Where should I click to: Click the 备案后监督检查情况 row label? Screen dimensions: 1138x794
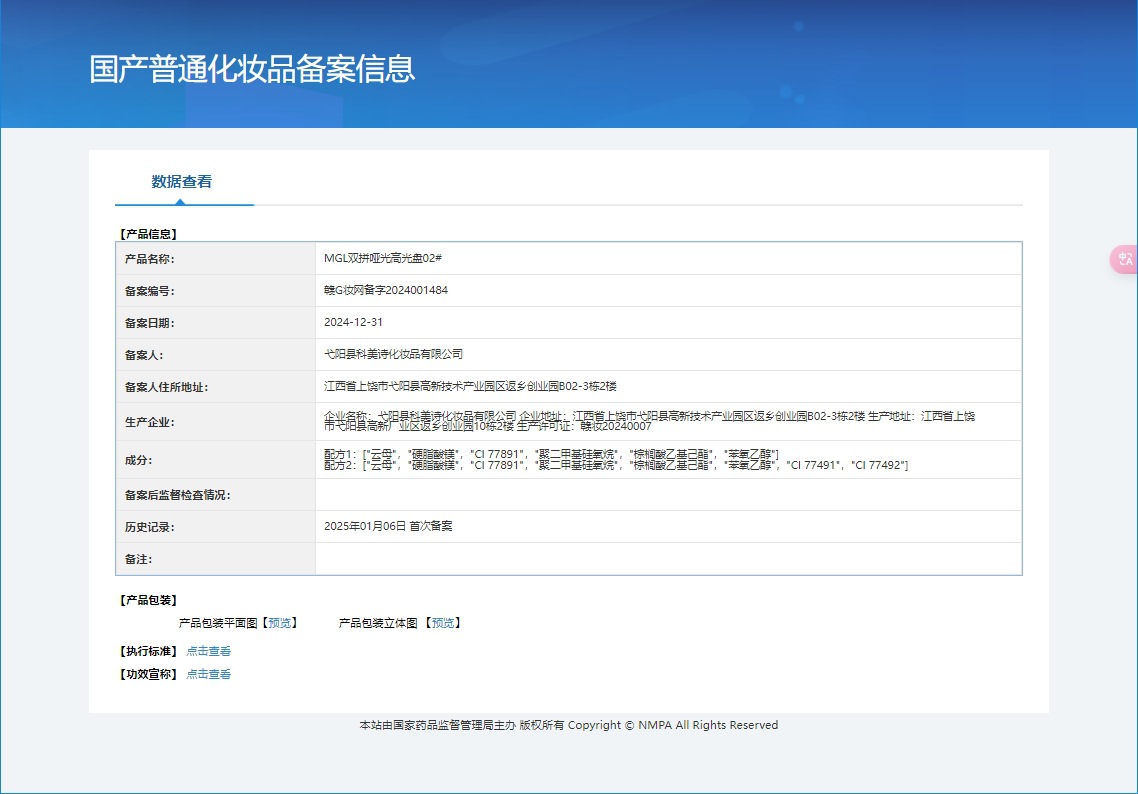click(178, 495)
